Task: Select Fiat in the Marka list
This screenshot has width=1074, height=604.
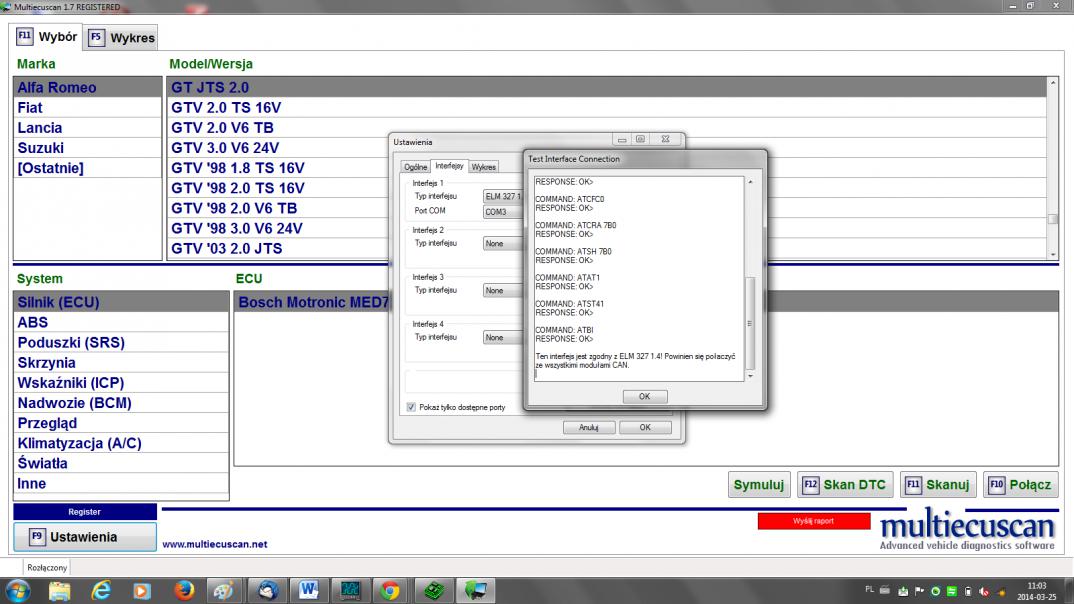Action: [x=88, y=108]
